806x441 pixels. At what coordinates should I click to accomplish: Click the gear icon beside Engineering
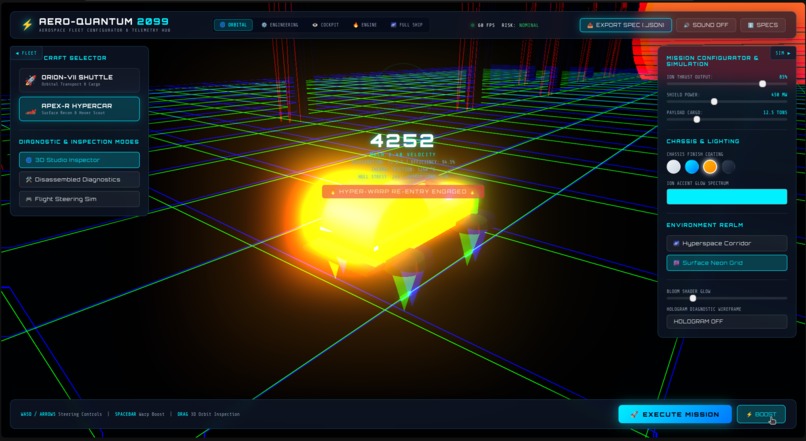click(264, 25)
